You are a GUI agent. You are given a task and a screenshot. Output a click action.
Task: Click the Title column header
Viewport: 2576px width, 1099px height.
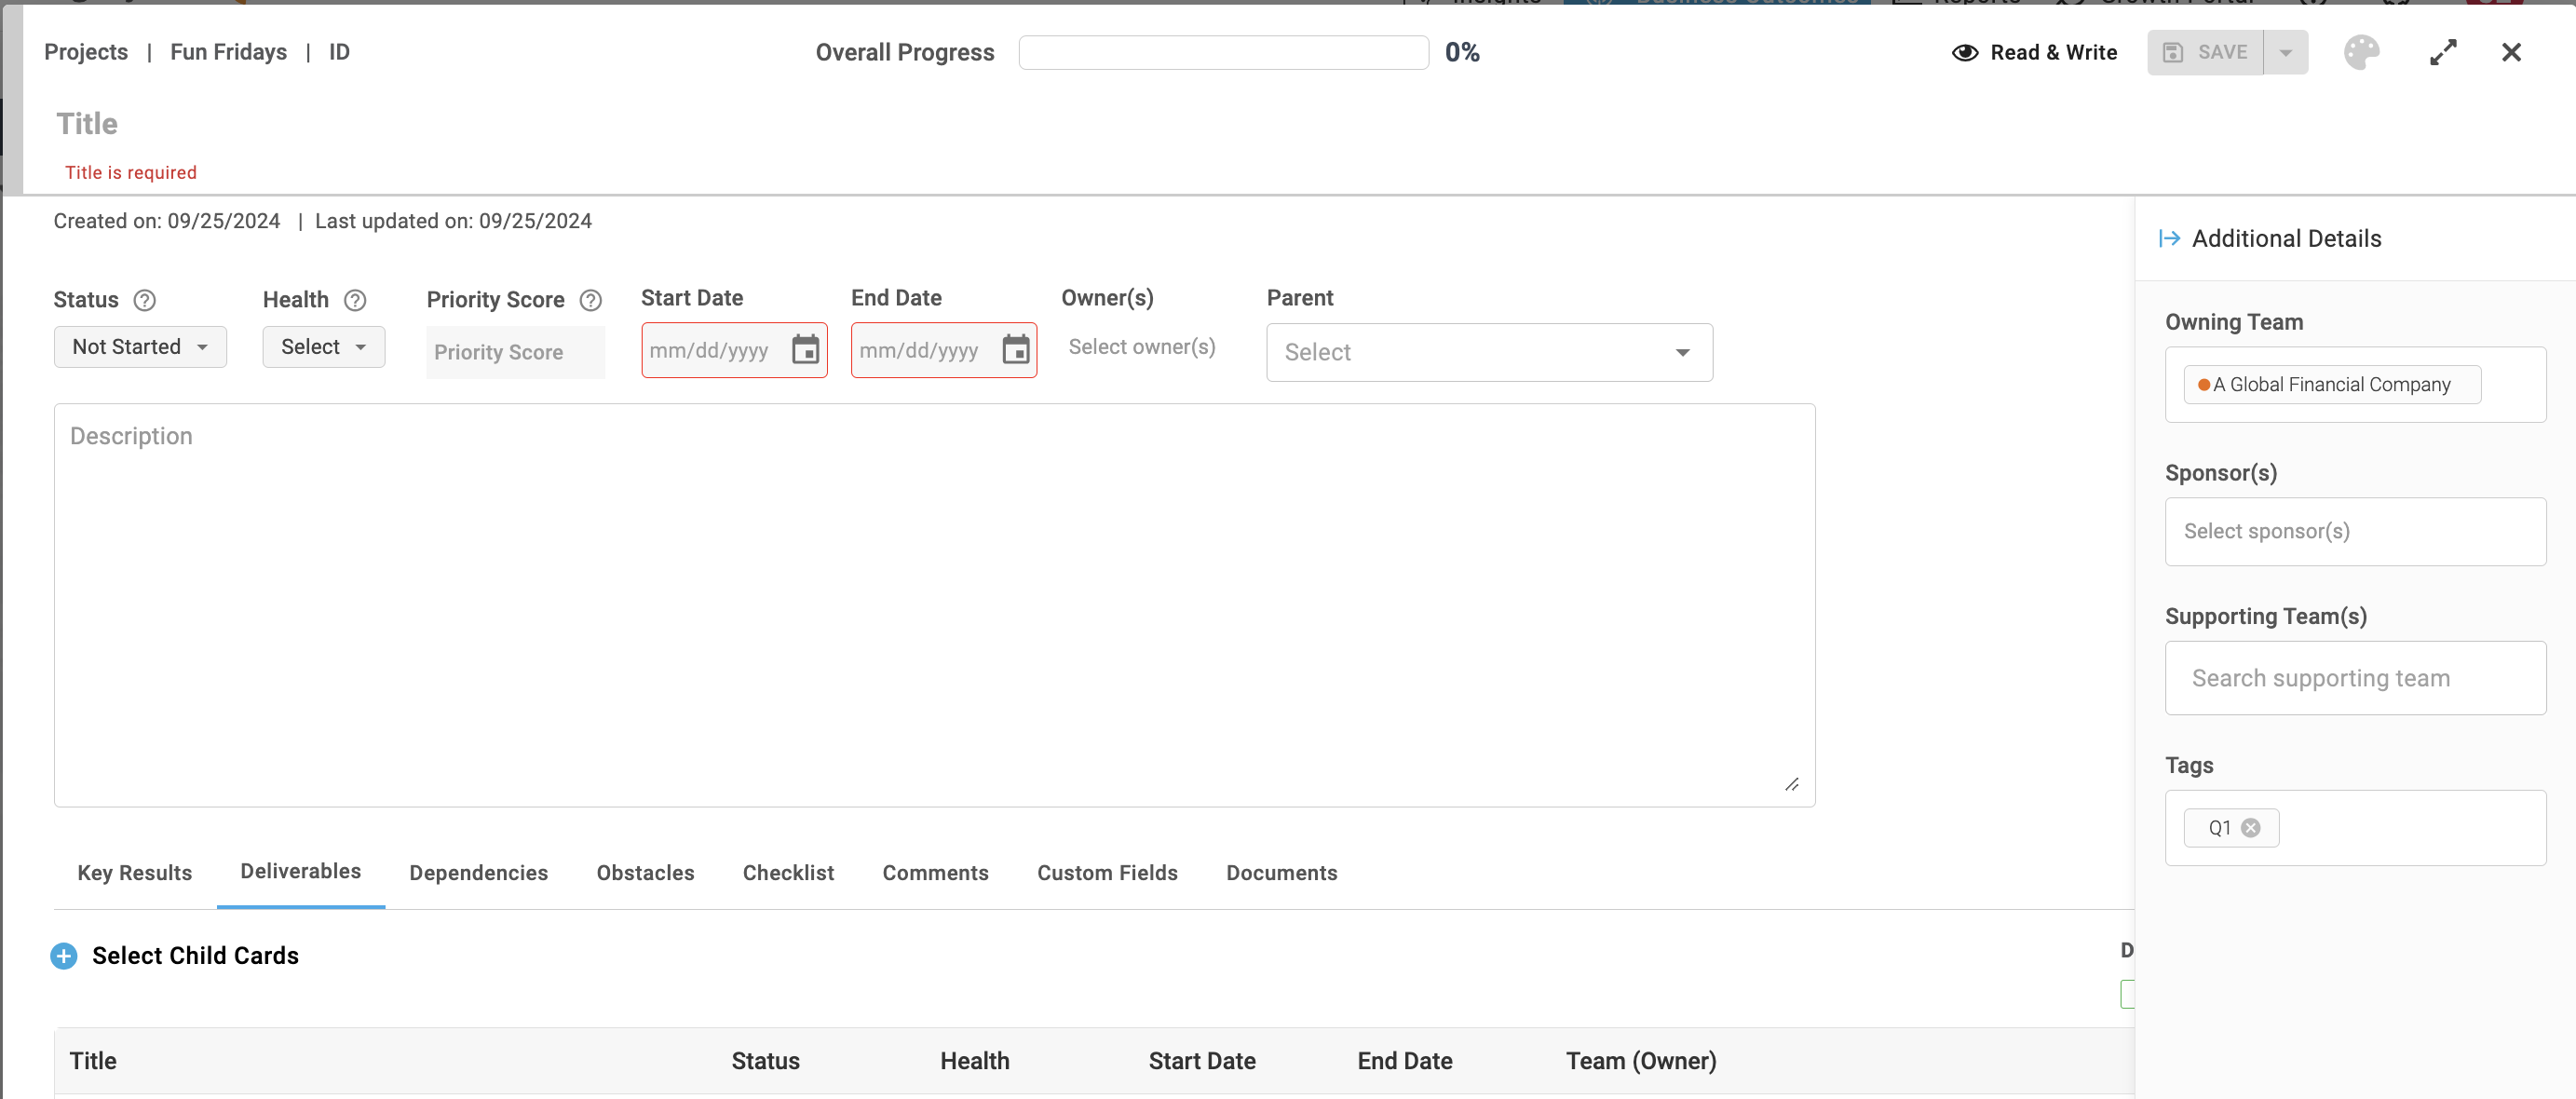93,1060
